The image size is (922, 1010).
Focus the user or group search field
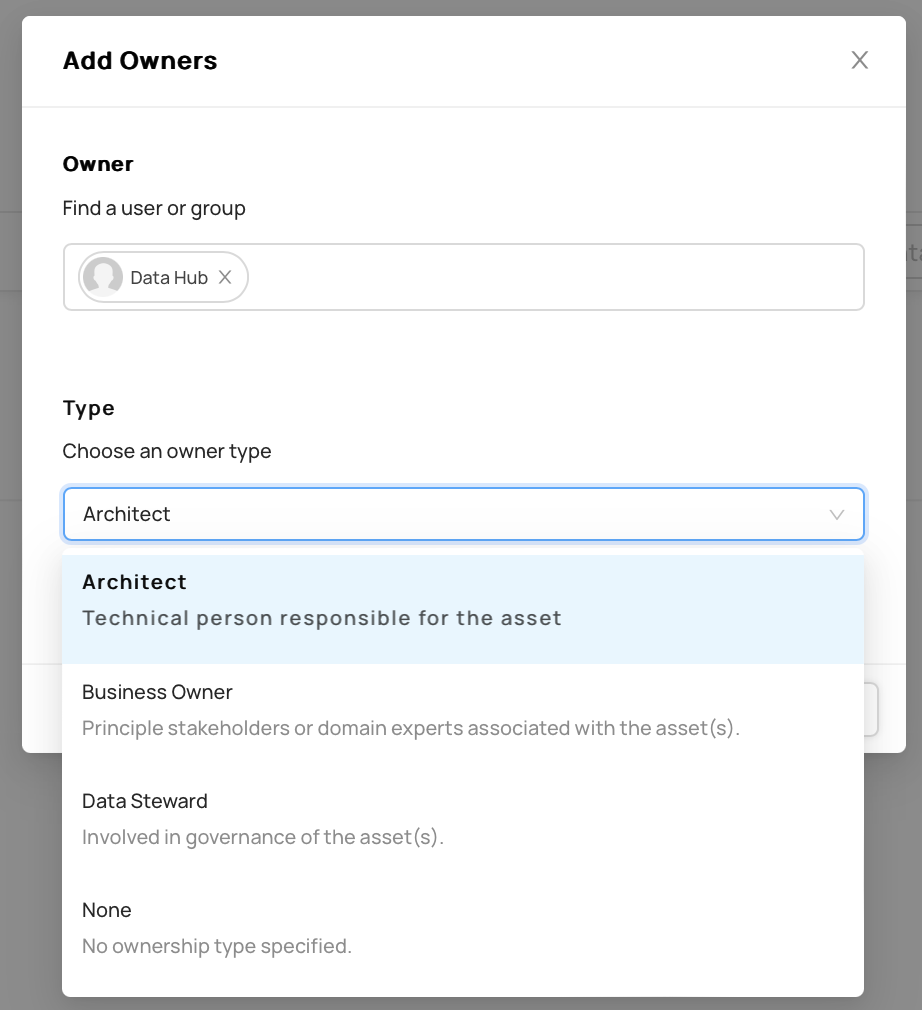tap(554, 277)
